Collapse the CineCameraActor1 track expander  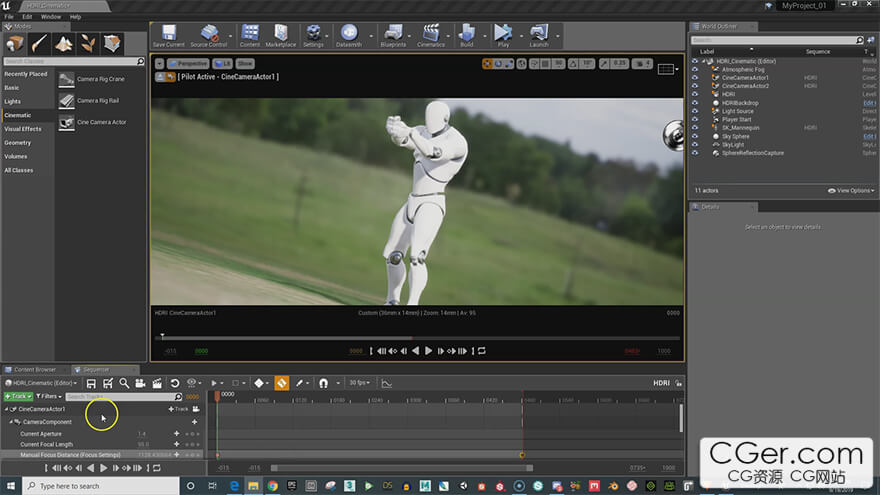tap(7, 409)
